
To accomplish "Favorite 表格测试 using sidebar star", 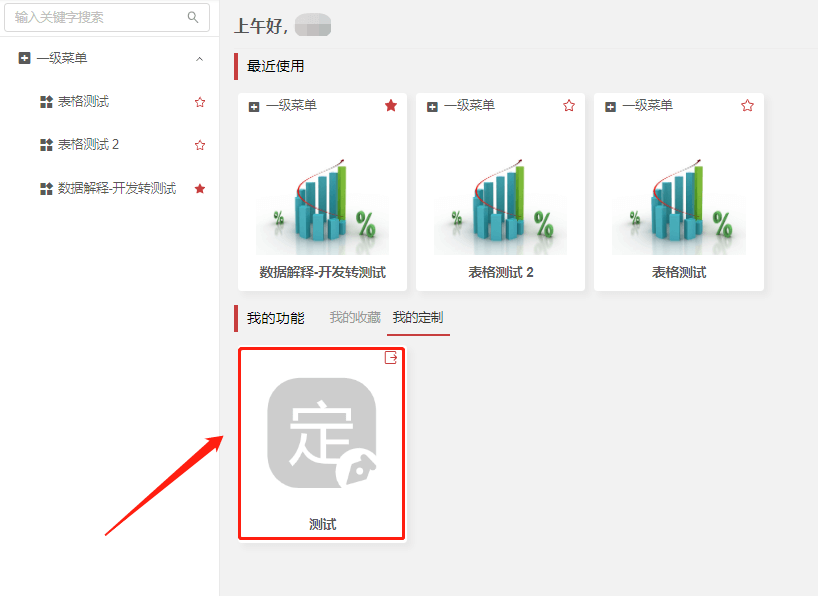I will [x=200, y=102].
